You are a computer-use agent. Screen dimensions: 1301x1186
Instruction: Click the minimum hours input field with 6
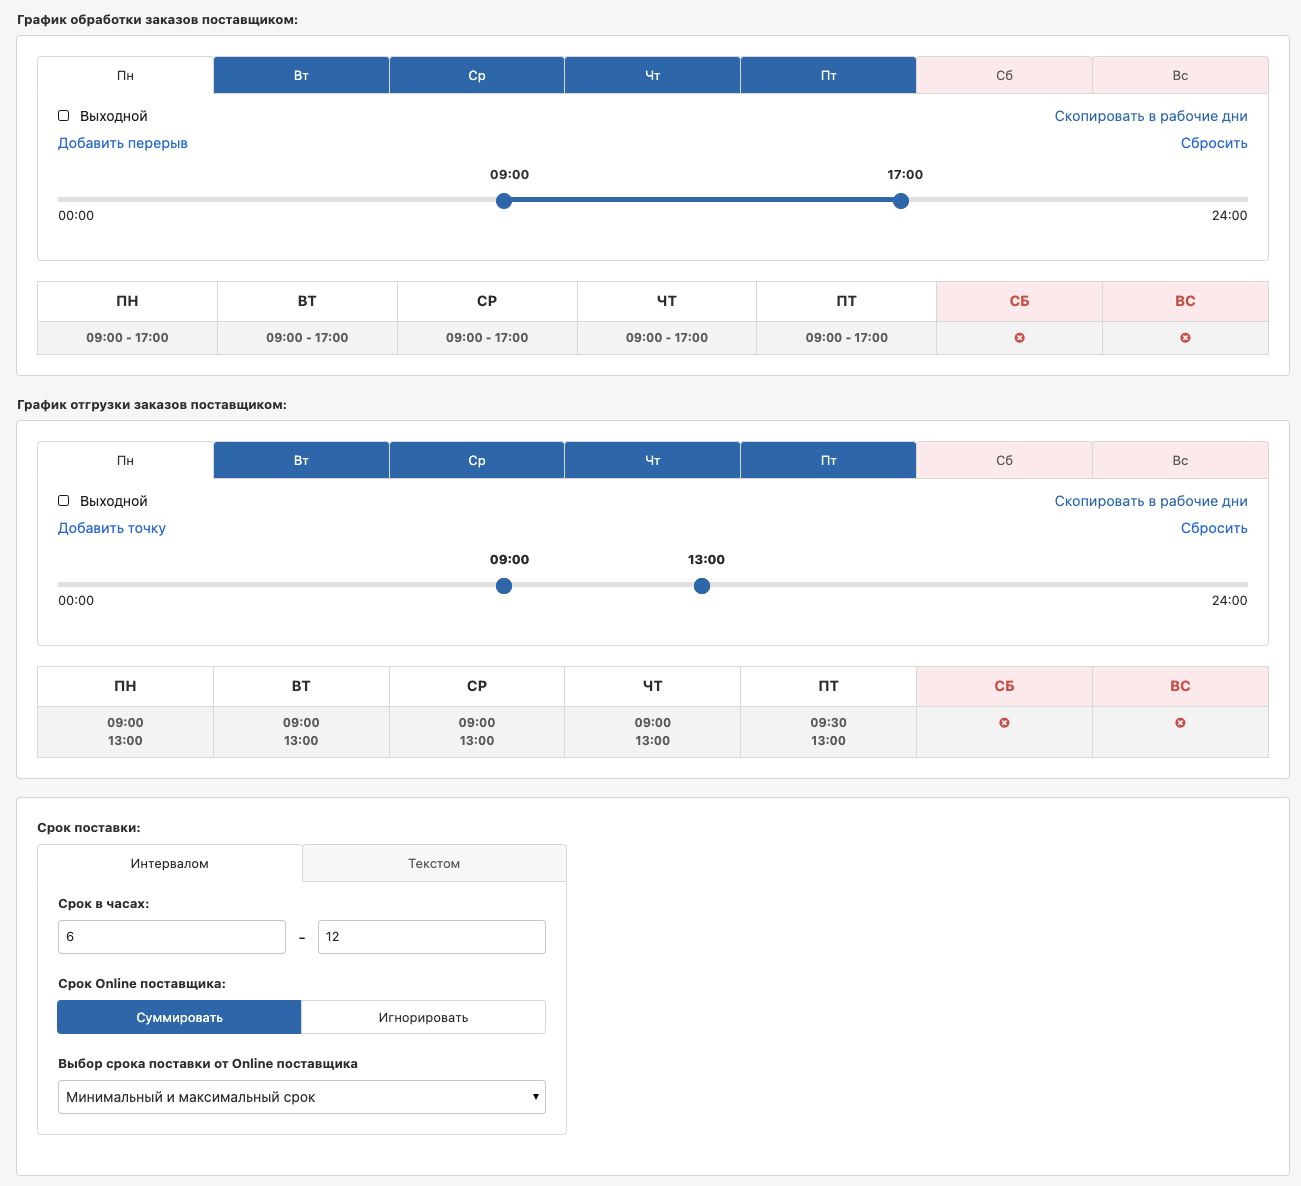tap(172, 937)
